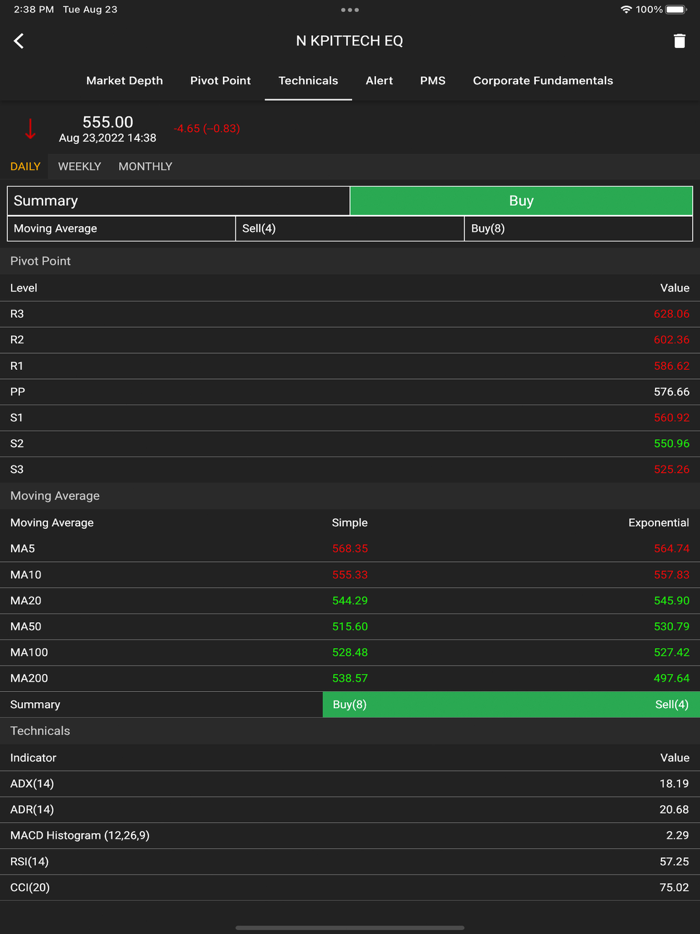This screenshot has height=934, width=700.
Task: Tap the Sell(4) summary cell
Action: (x=350, y=229)
